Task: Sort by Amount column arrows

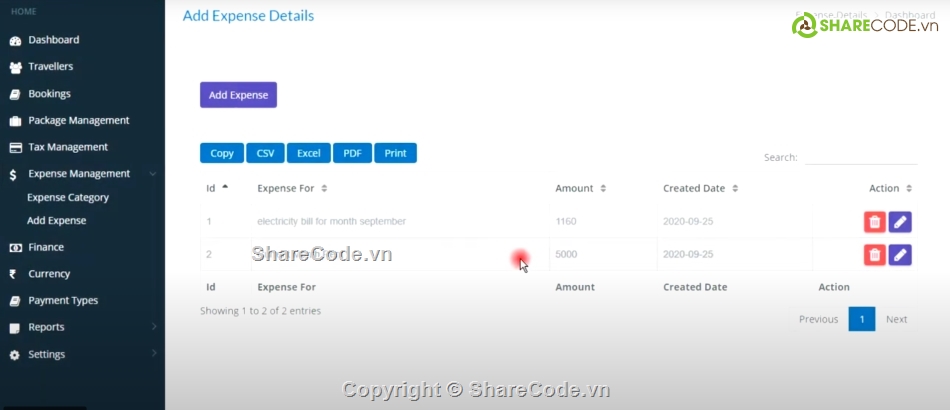Action: (603, 188)
